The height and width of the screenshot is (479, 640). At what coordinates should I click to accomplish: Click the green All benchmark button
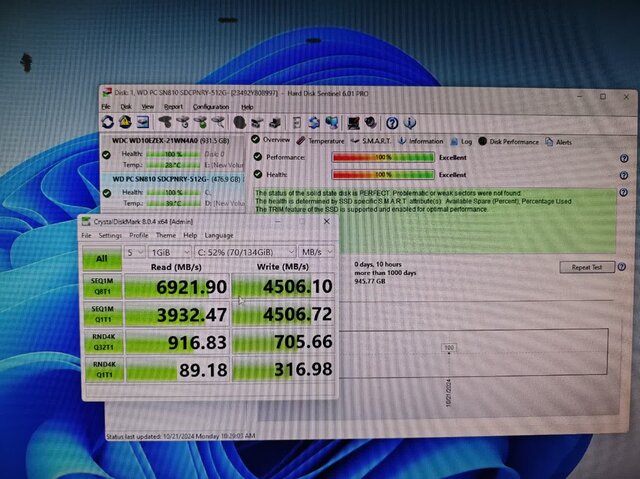click(x=103, y=258)
